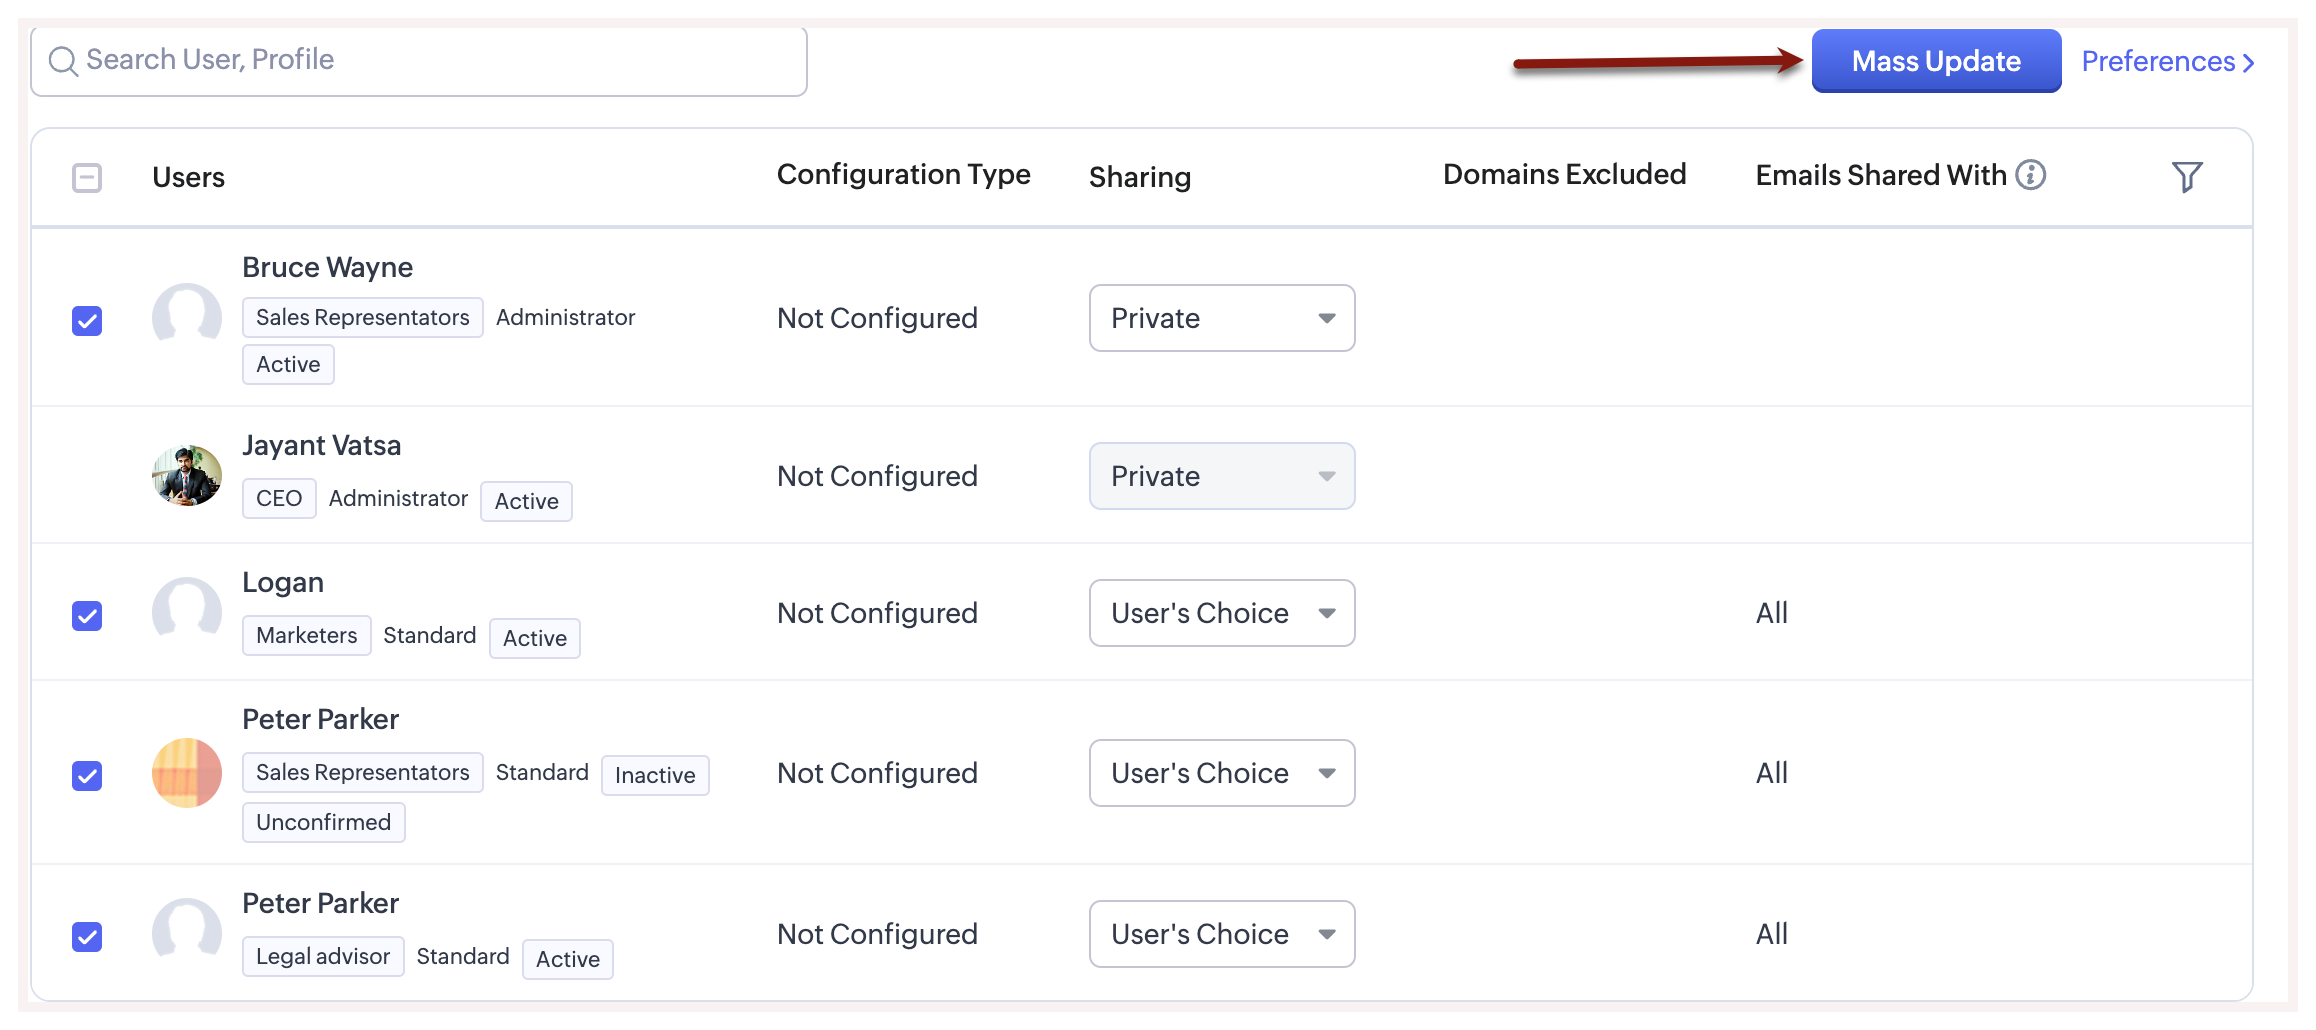Viewport: 2316px width, 1030px height.
Task: Click the Emails Shared With info icon
Action: [2030, 175]
